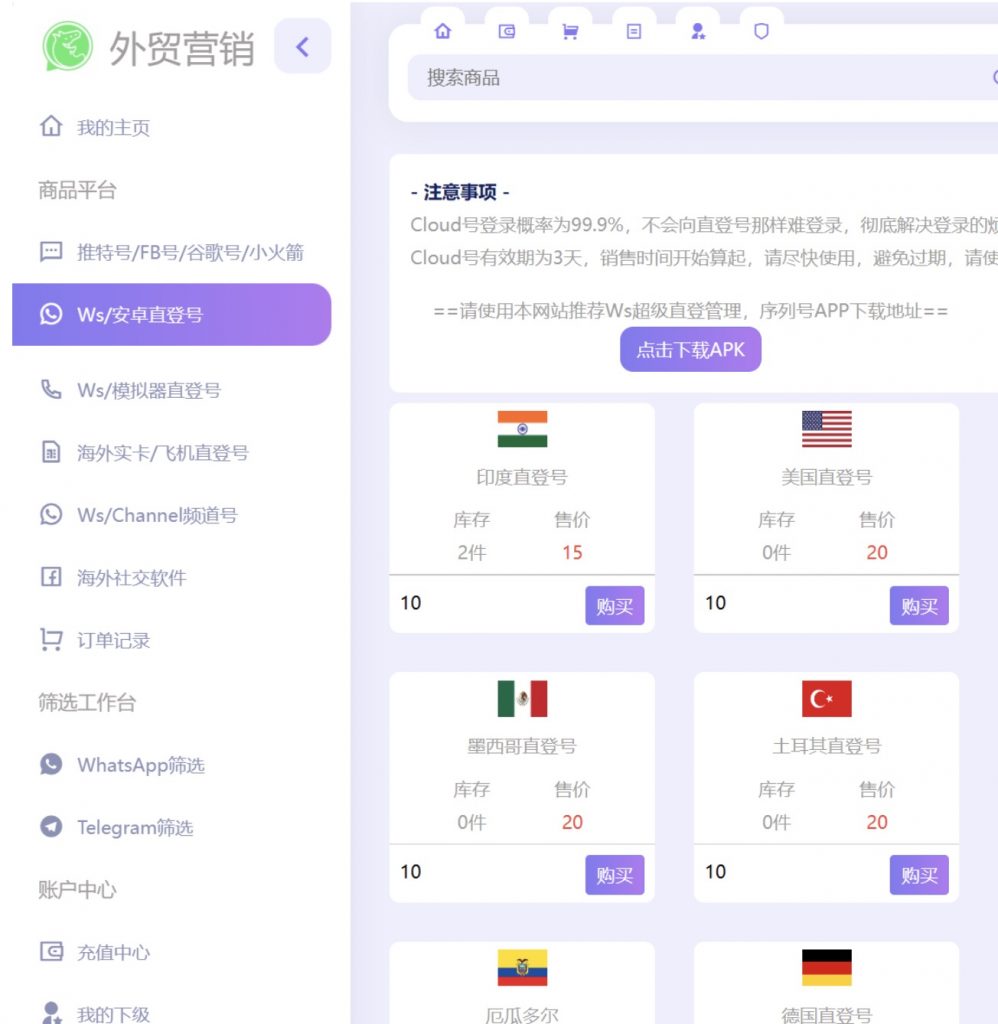Click the 筛选工作台 section header
This screenshot has width=998, height=1024.
87,702
